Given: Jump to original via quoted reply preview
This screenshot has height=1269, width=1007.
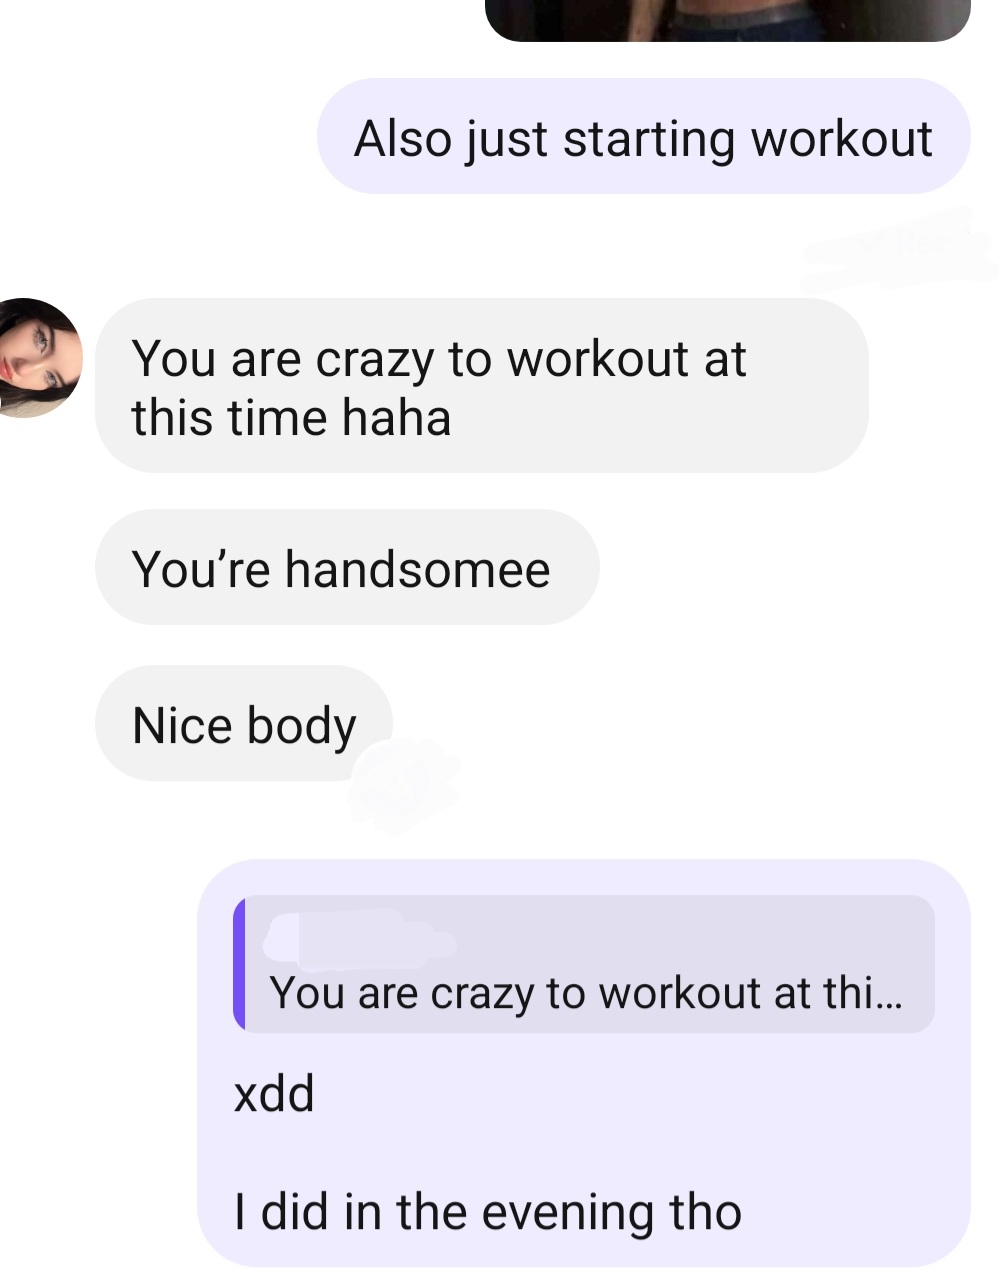Looking at the screenshot, I should click(584, 964).
